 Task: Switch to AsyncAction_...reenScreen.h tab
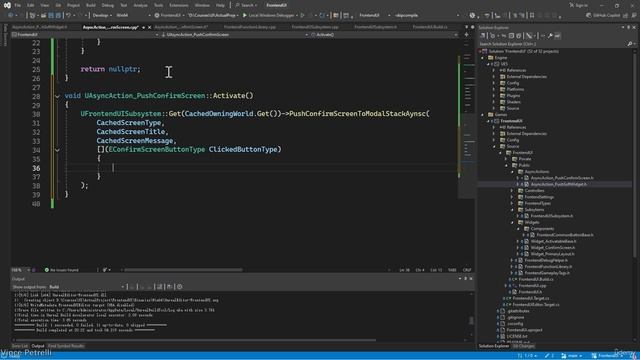click(x=181, y=27)
